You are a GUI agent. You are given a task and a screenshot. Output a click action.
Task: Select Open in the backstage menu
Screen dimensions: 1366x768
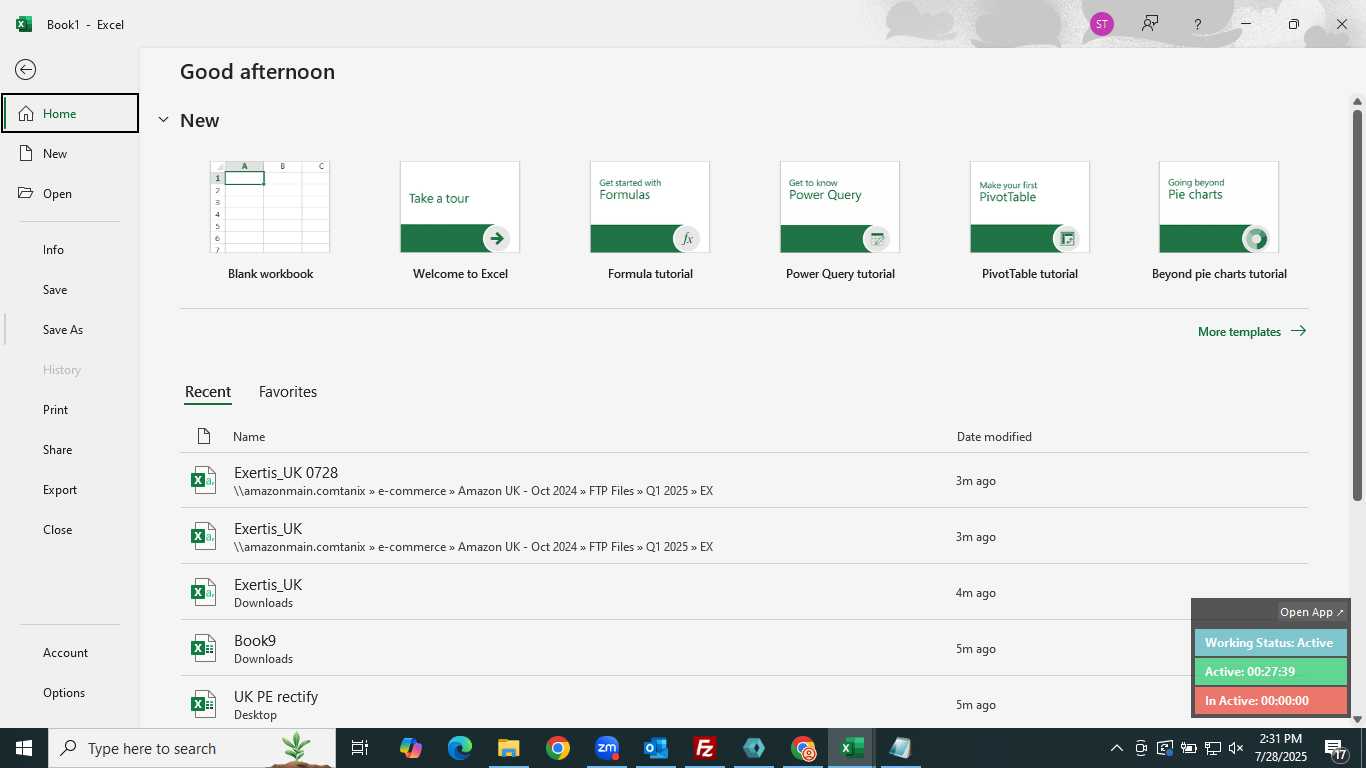(x=70, y=193)
